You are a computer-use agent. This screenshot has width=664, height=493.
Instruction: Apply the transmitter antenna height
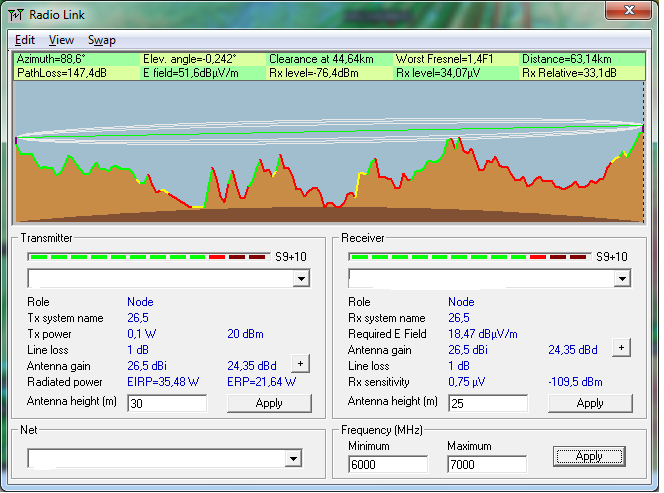click(x=269, y=403)
